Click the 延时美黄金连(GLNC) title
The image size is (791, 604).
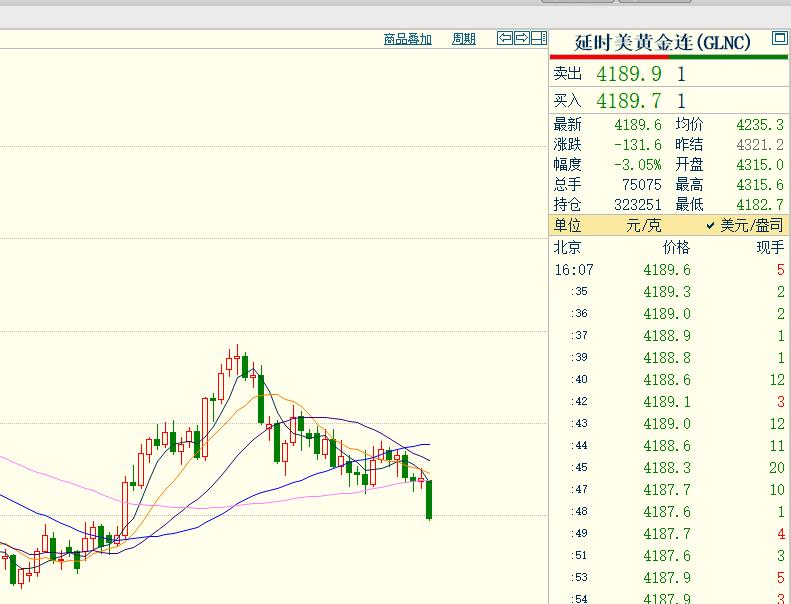[662, 42]
